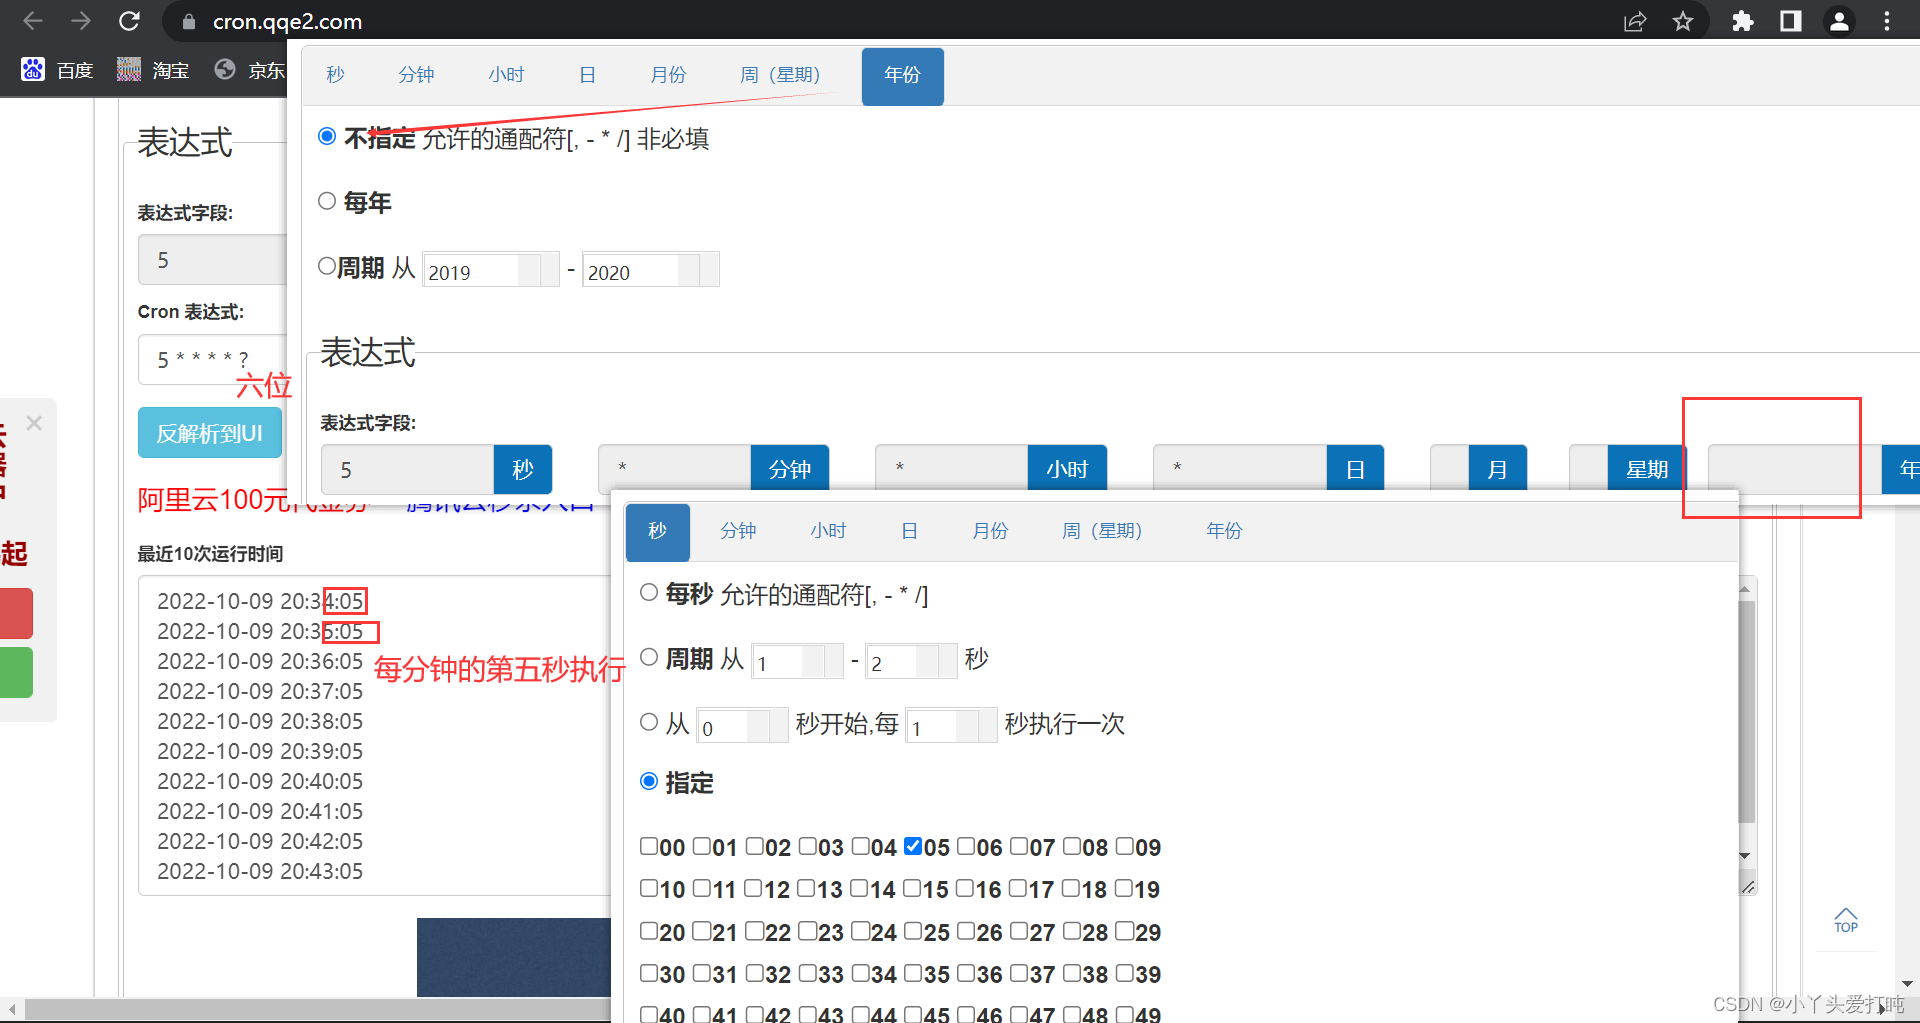
Task: Open the 年份 tab in lower panel
Action: point(1224,532)
